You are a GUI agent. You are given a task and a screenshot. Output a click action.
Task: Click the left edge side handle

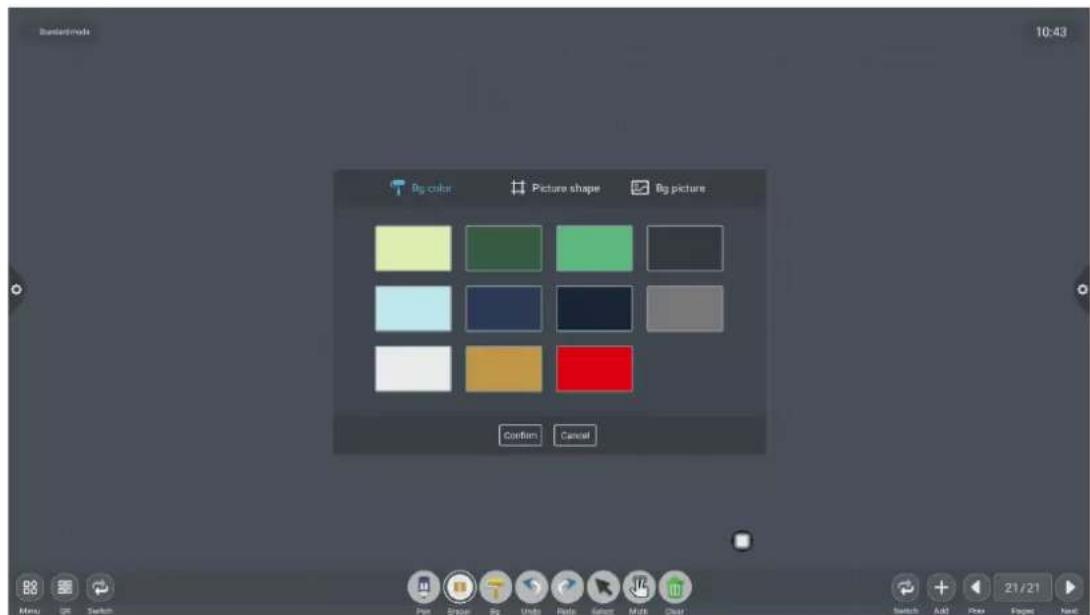(x=16, y=289)
